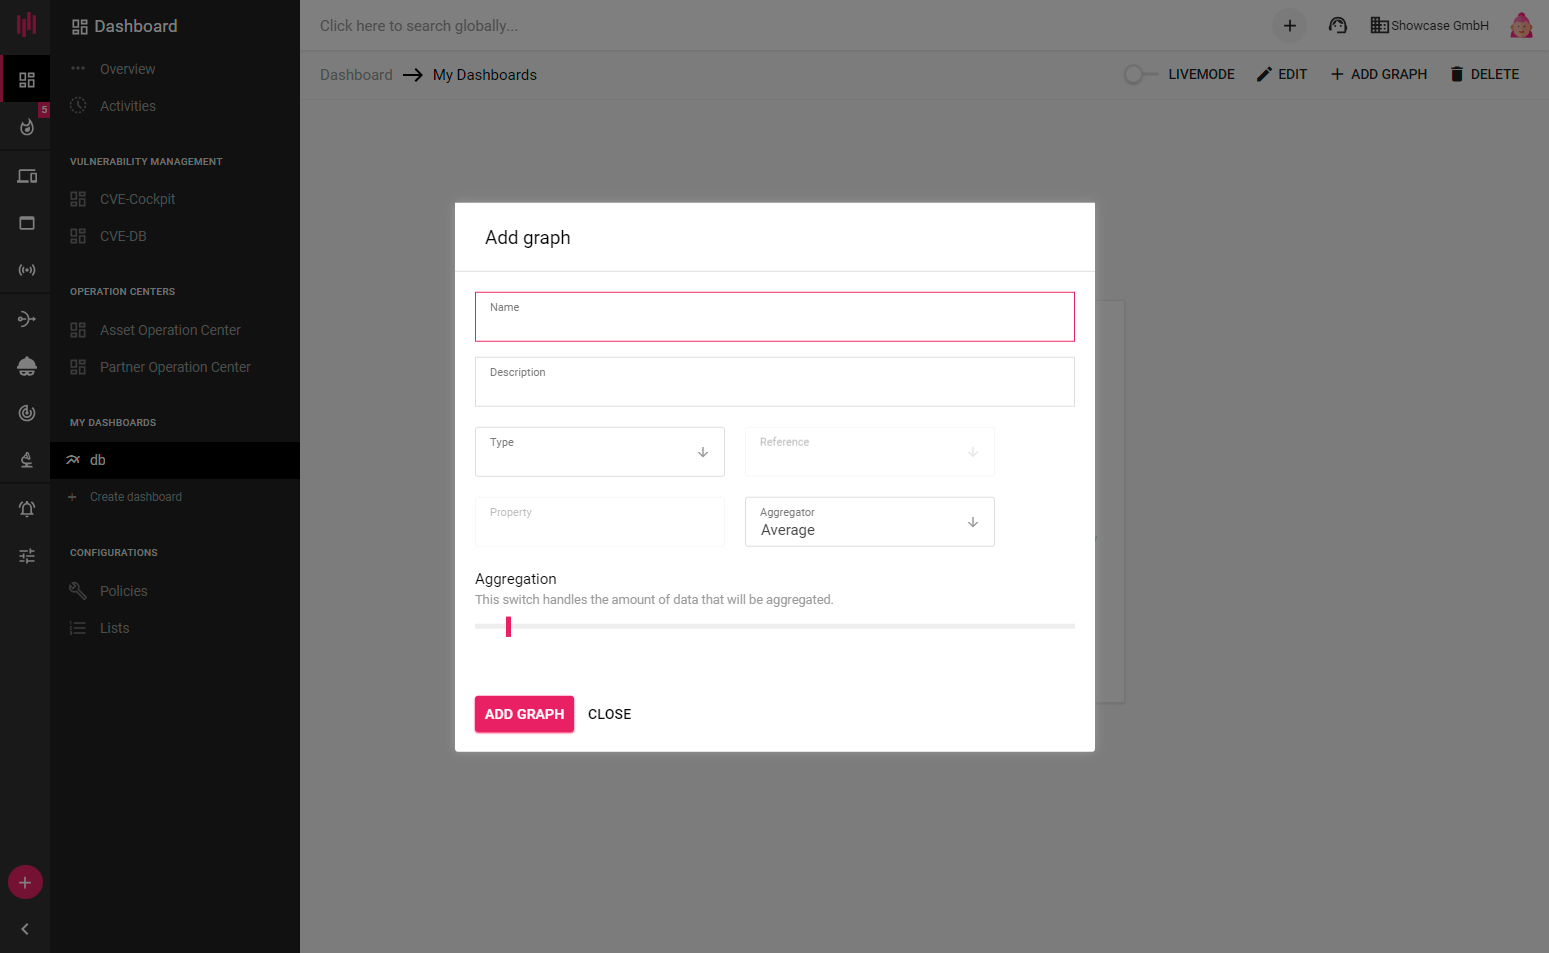Click the user avatar icon
This screenshot has height=953, width=1549.
pyautogui.click(x=1521, y=26)
